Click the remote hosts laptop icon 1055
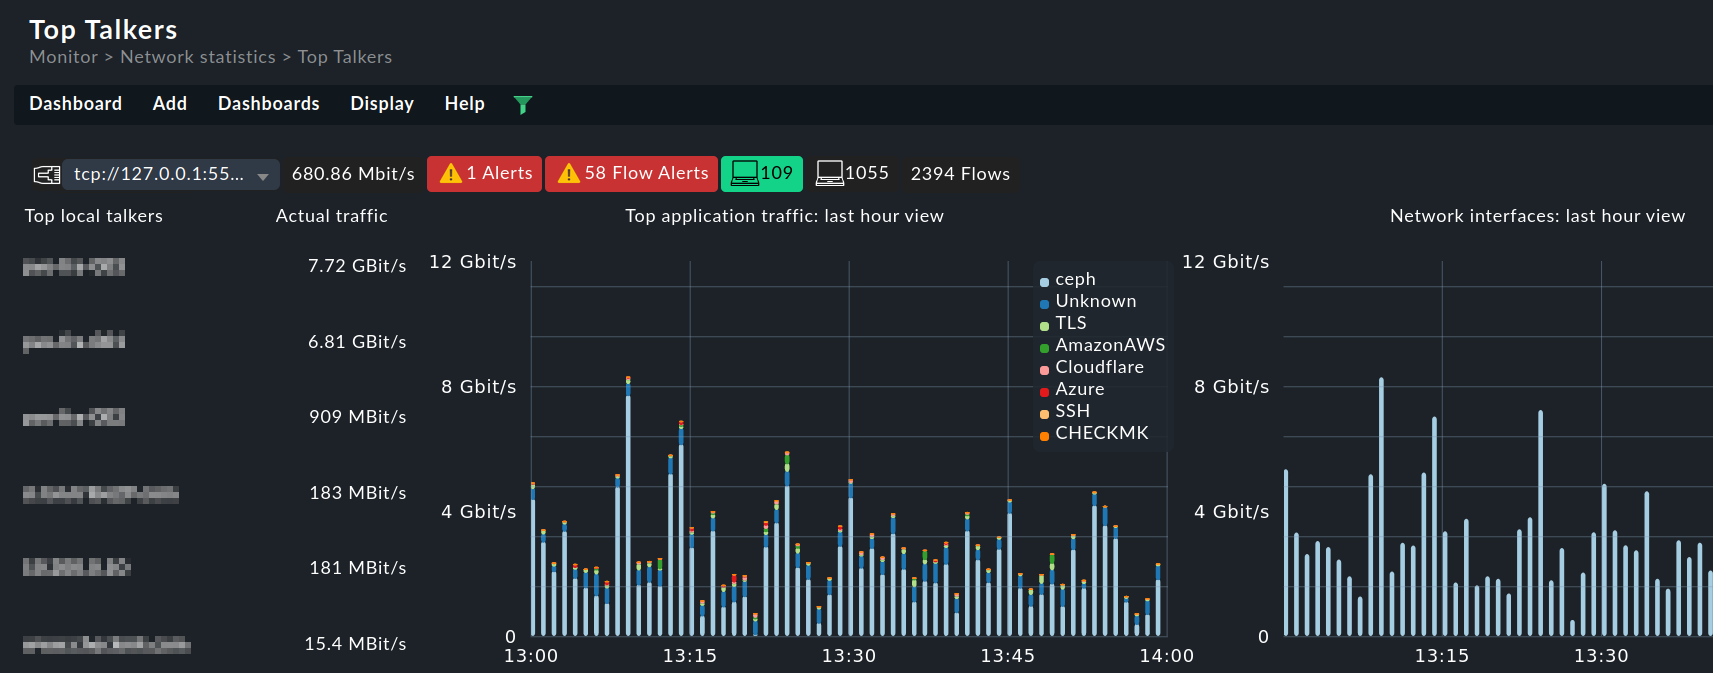1713x673 pixels. (829, 174)
